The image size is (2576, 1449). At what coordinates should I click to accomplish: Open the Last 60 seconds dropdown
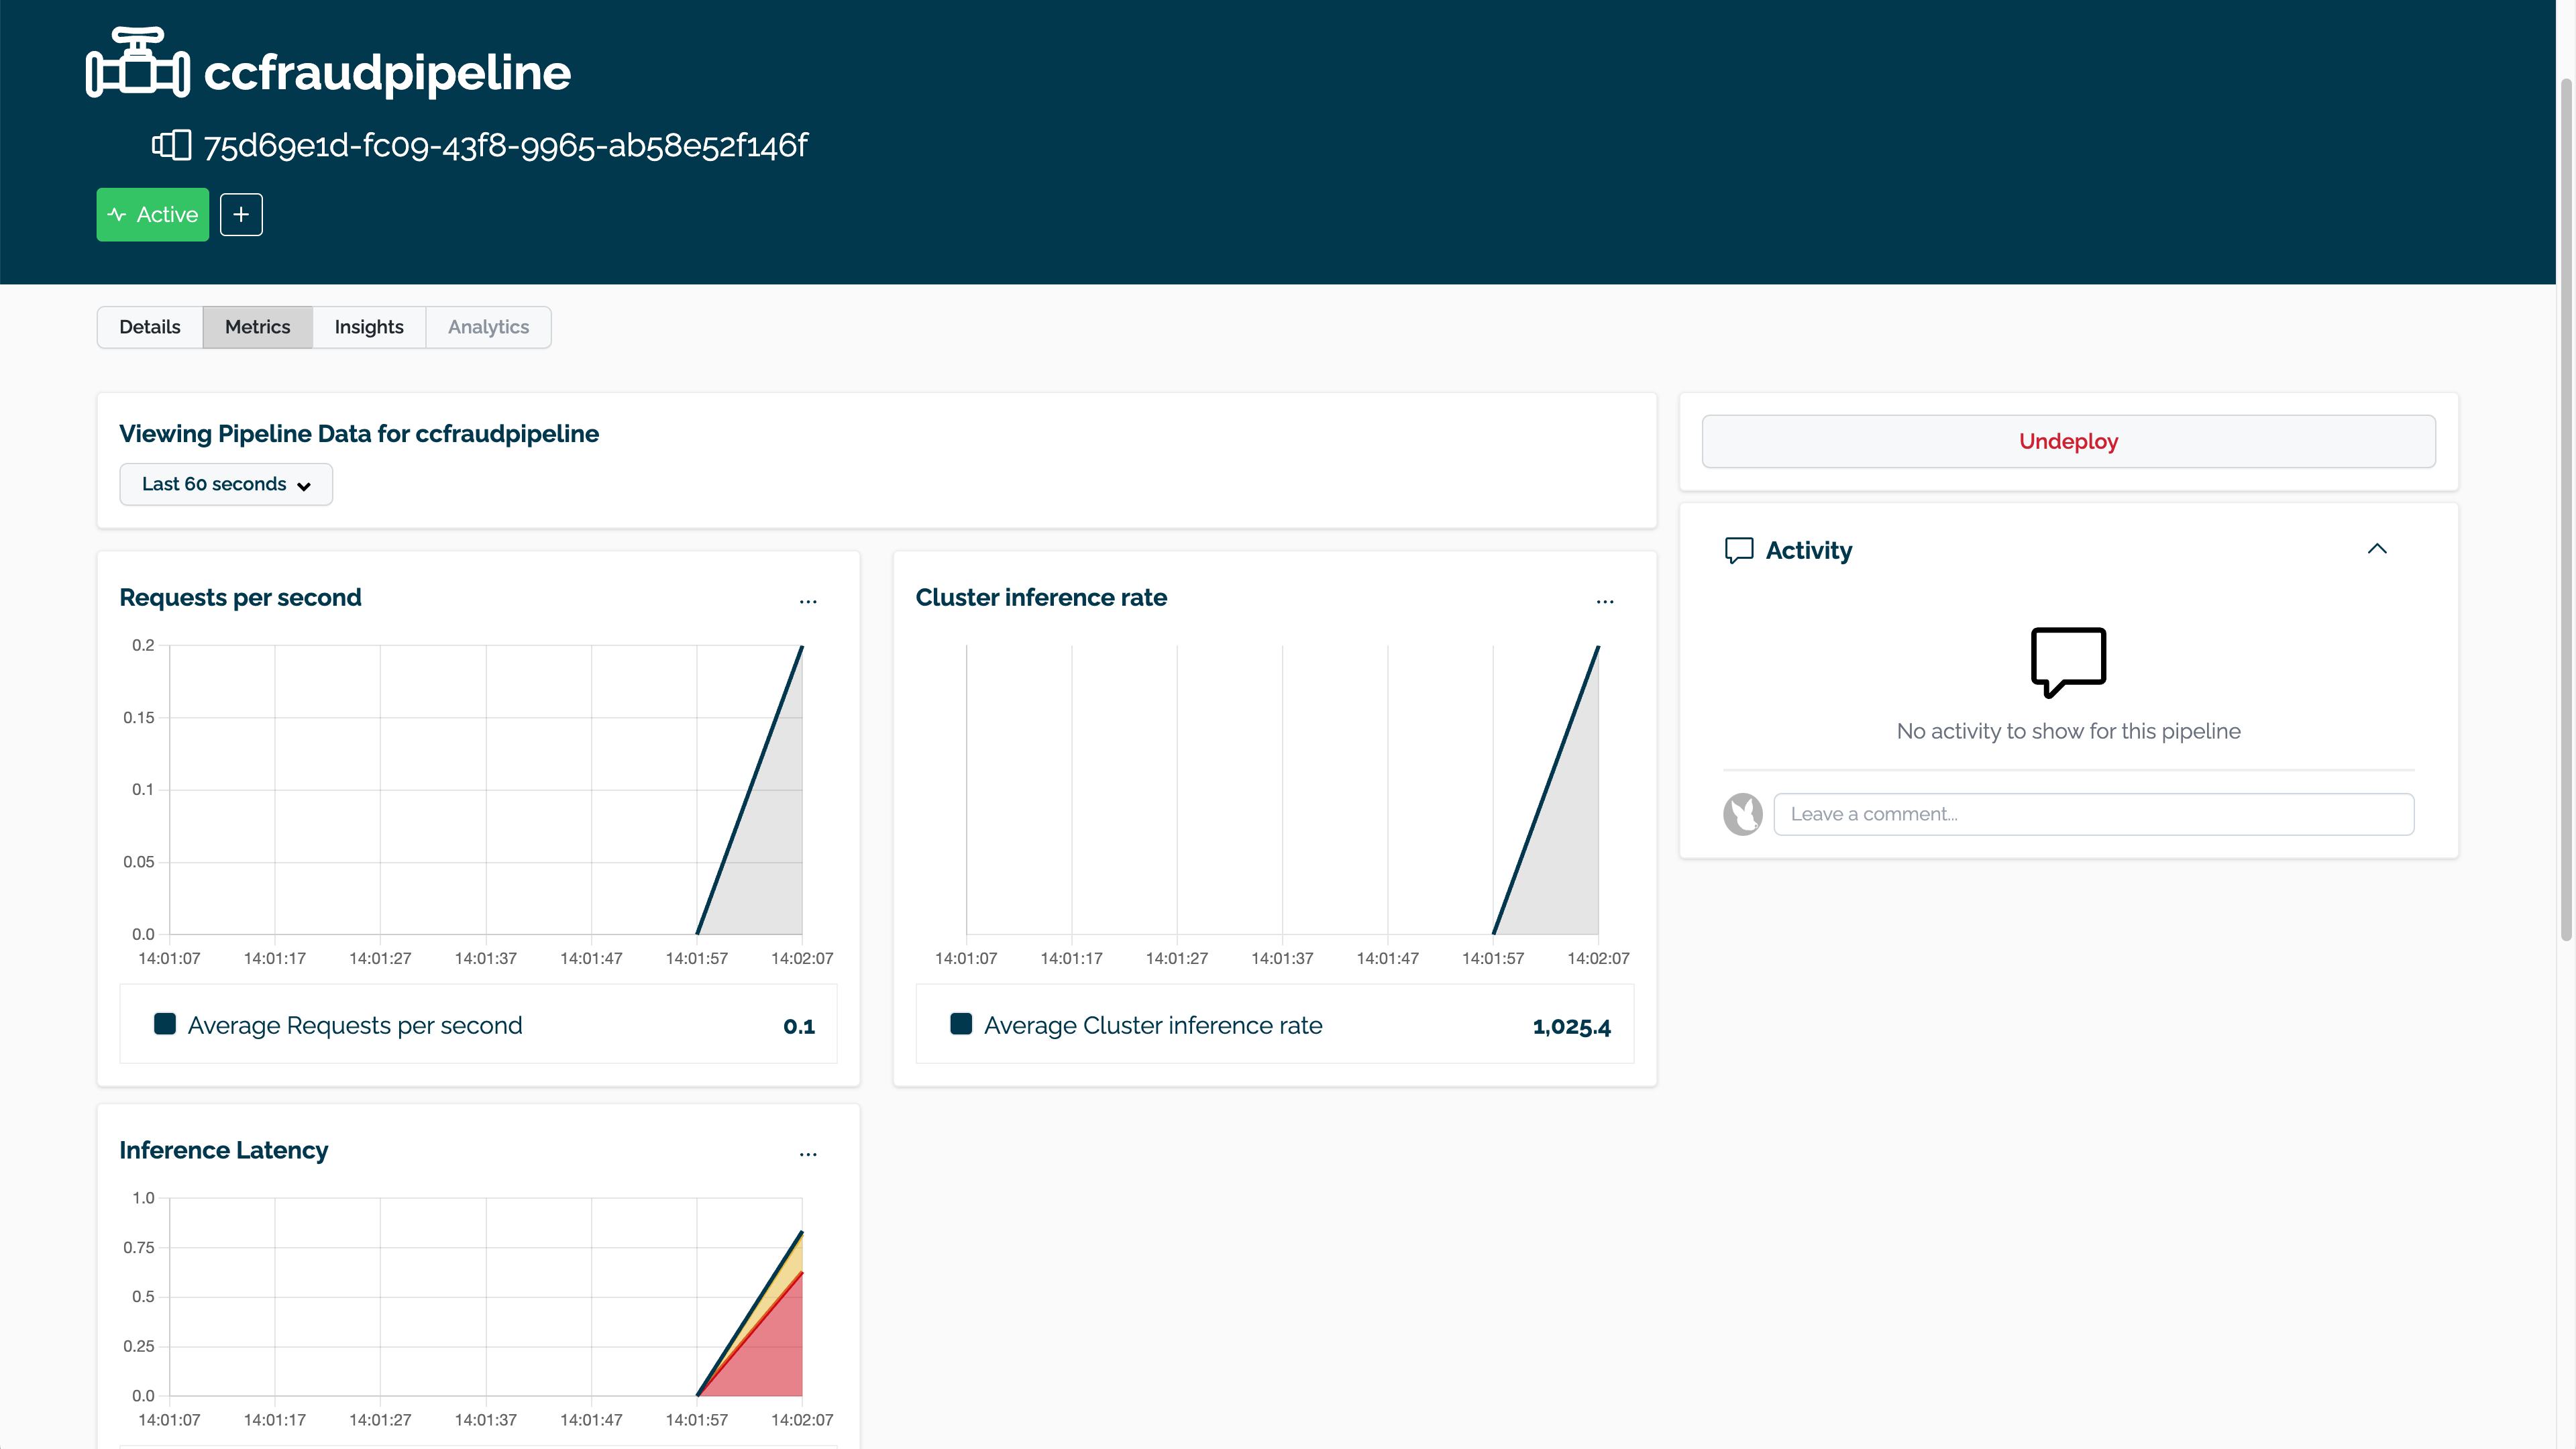click(226, 484)
